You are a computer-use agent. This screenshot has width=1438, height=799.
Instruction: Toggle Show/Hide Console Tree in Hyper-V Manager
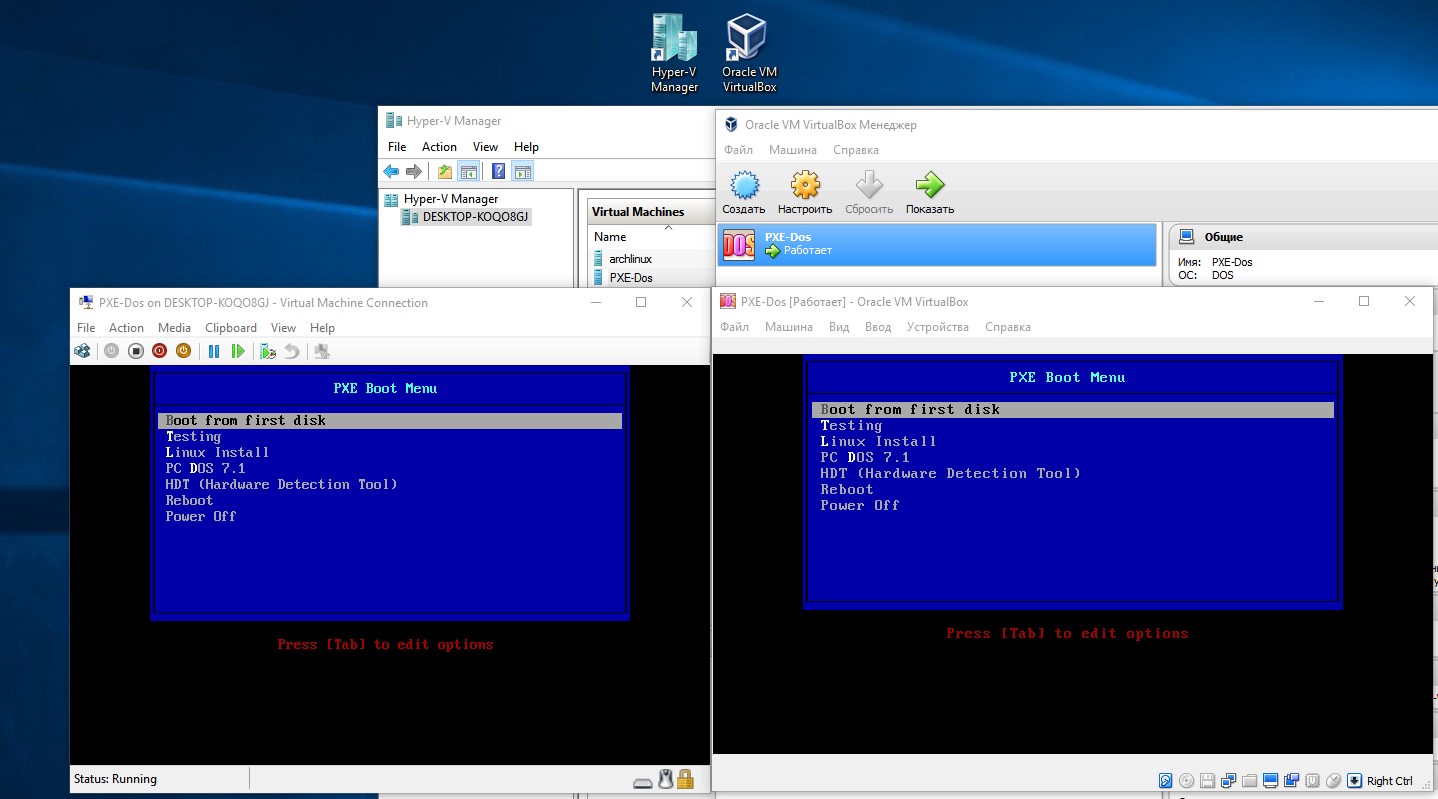468,172
